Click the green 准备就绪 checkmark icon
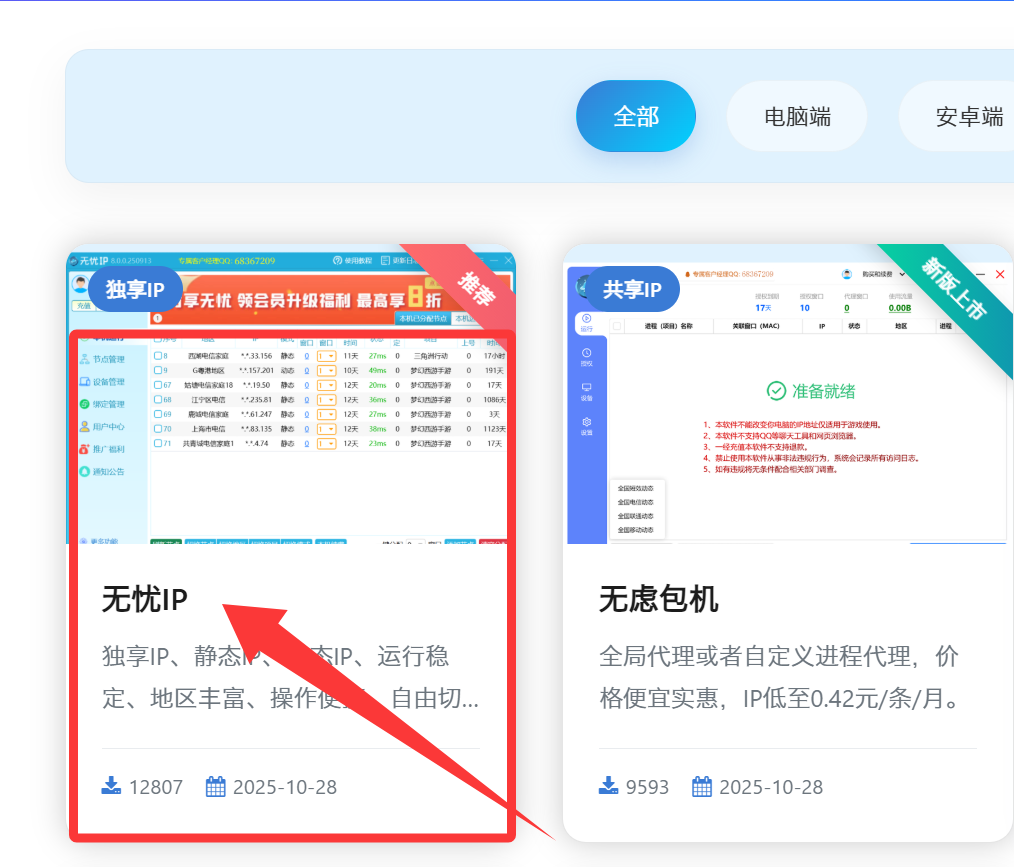The width and height of the screenshot is (1014, 867). 776,391
